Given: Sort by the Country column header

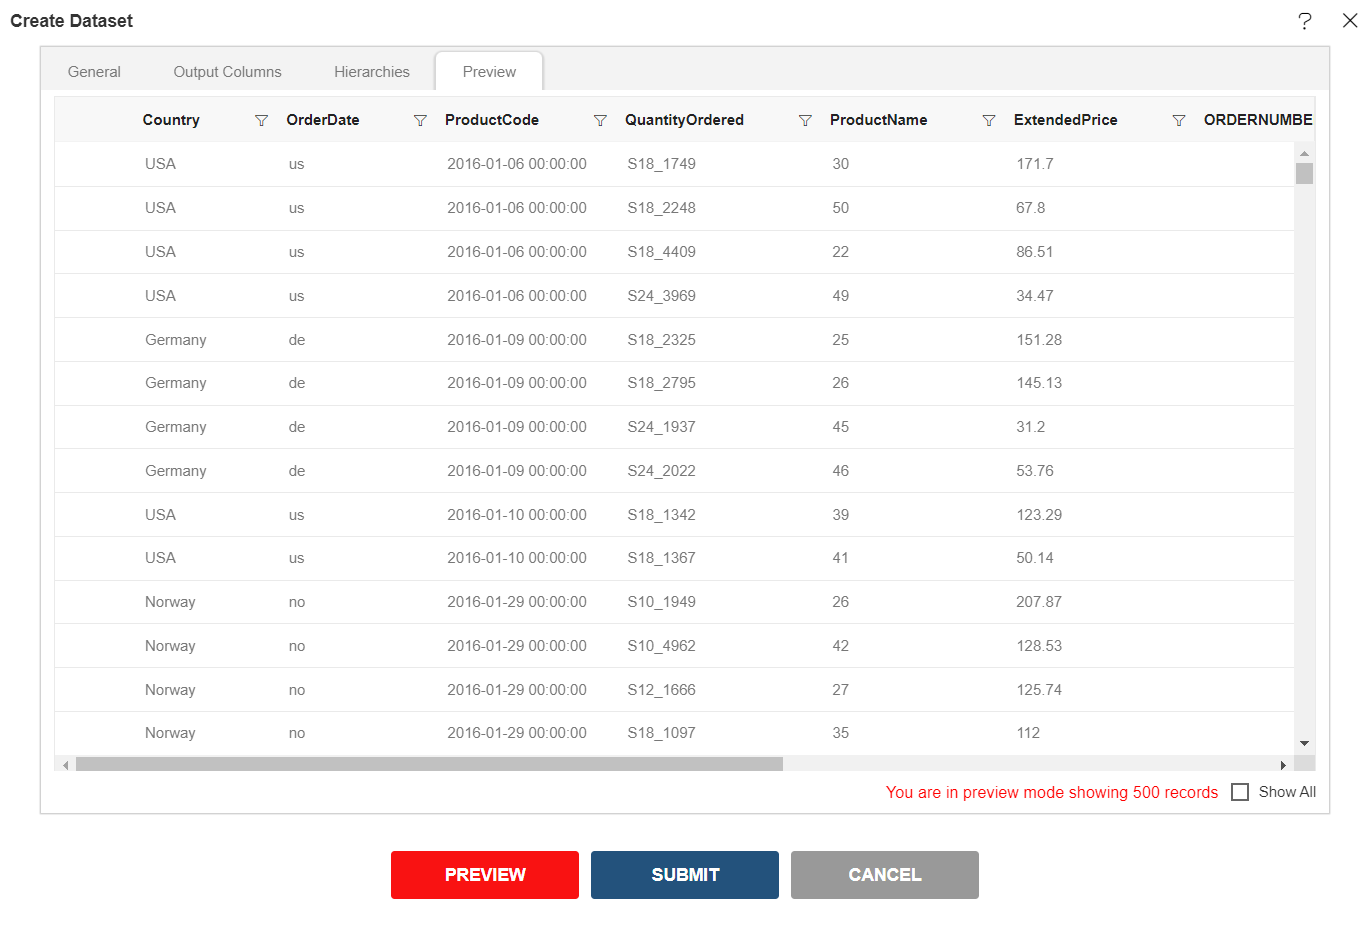Looking at the screenshot, I should point(171,120).
